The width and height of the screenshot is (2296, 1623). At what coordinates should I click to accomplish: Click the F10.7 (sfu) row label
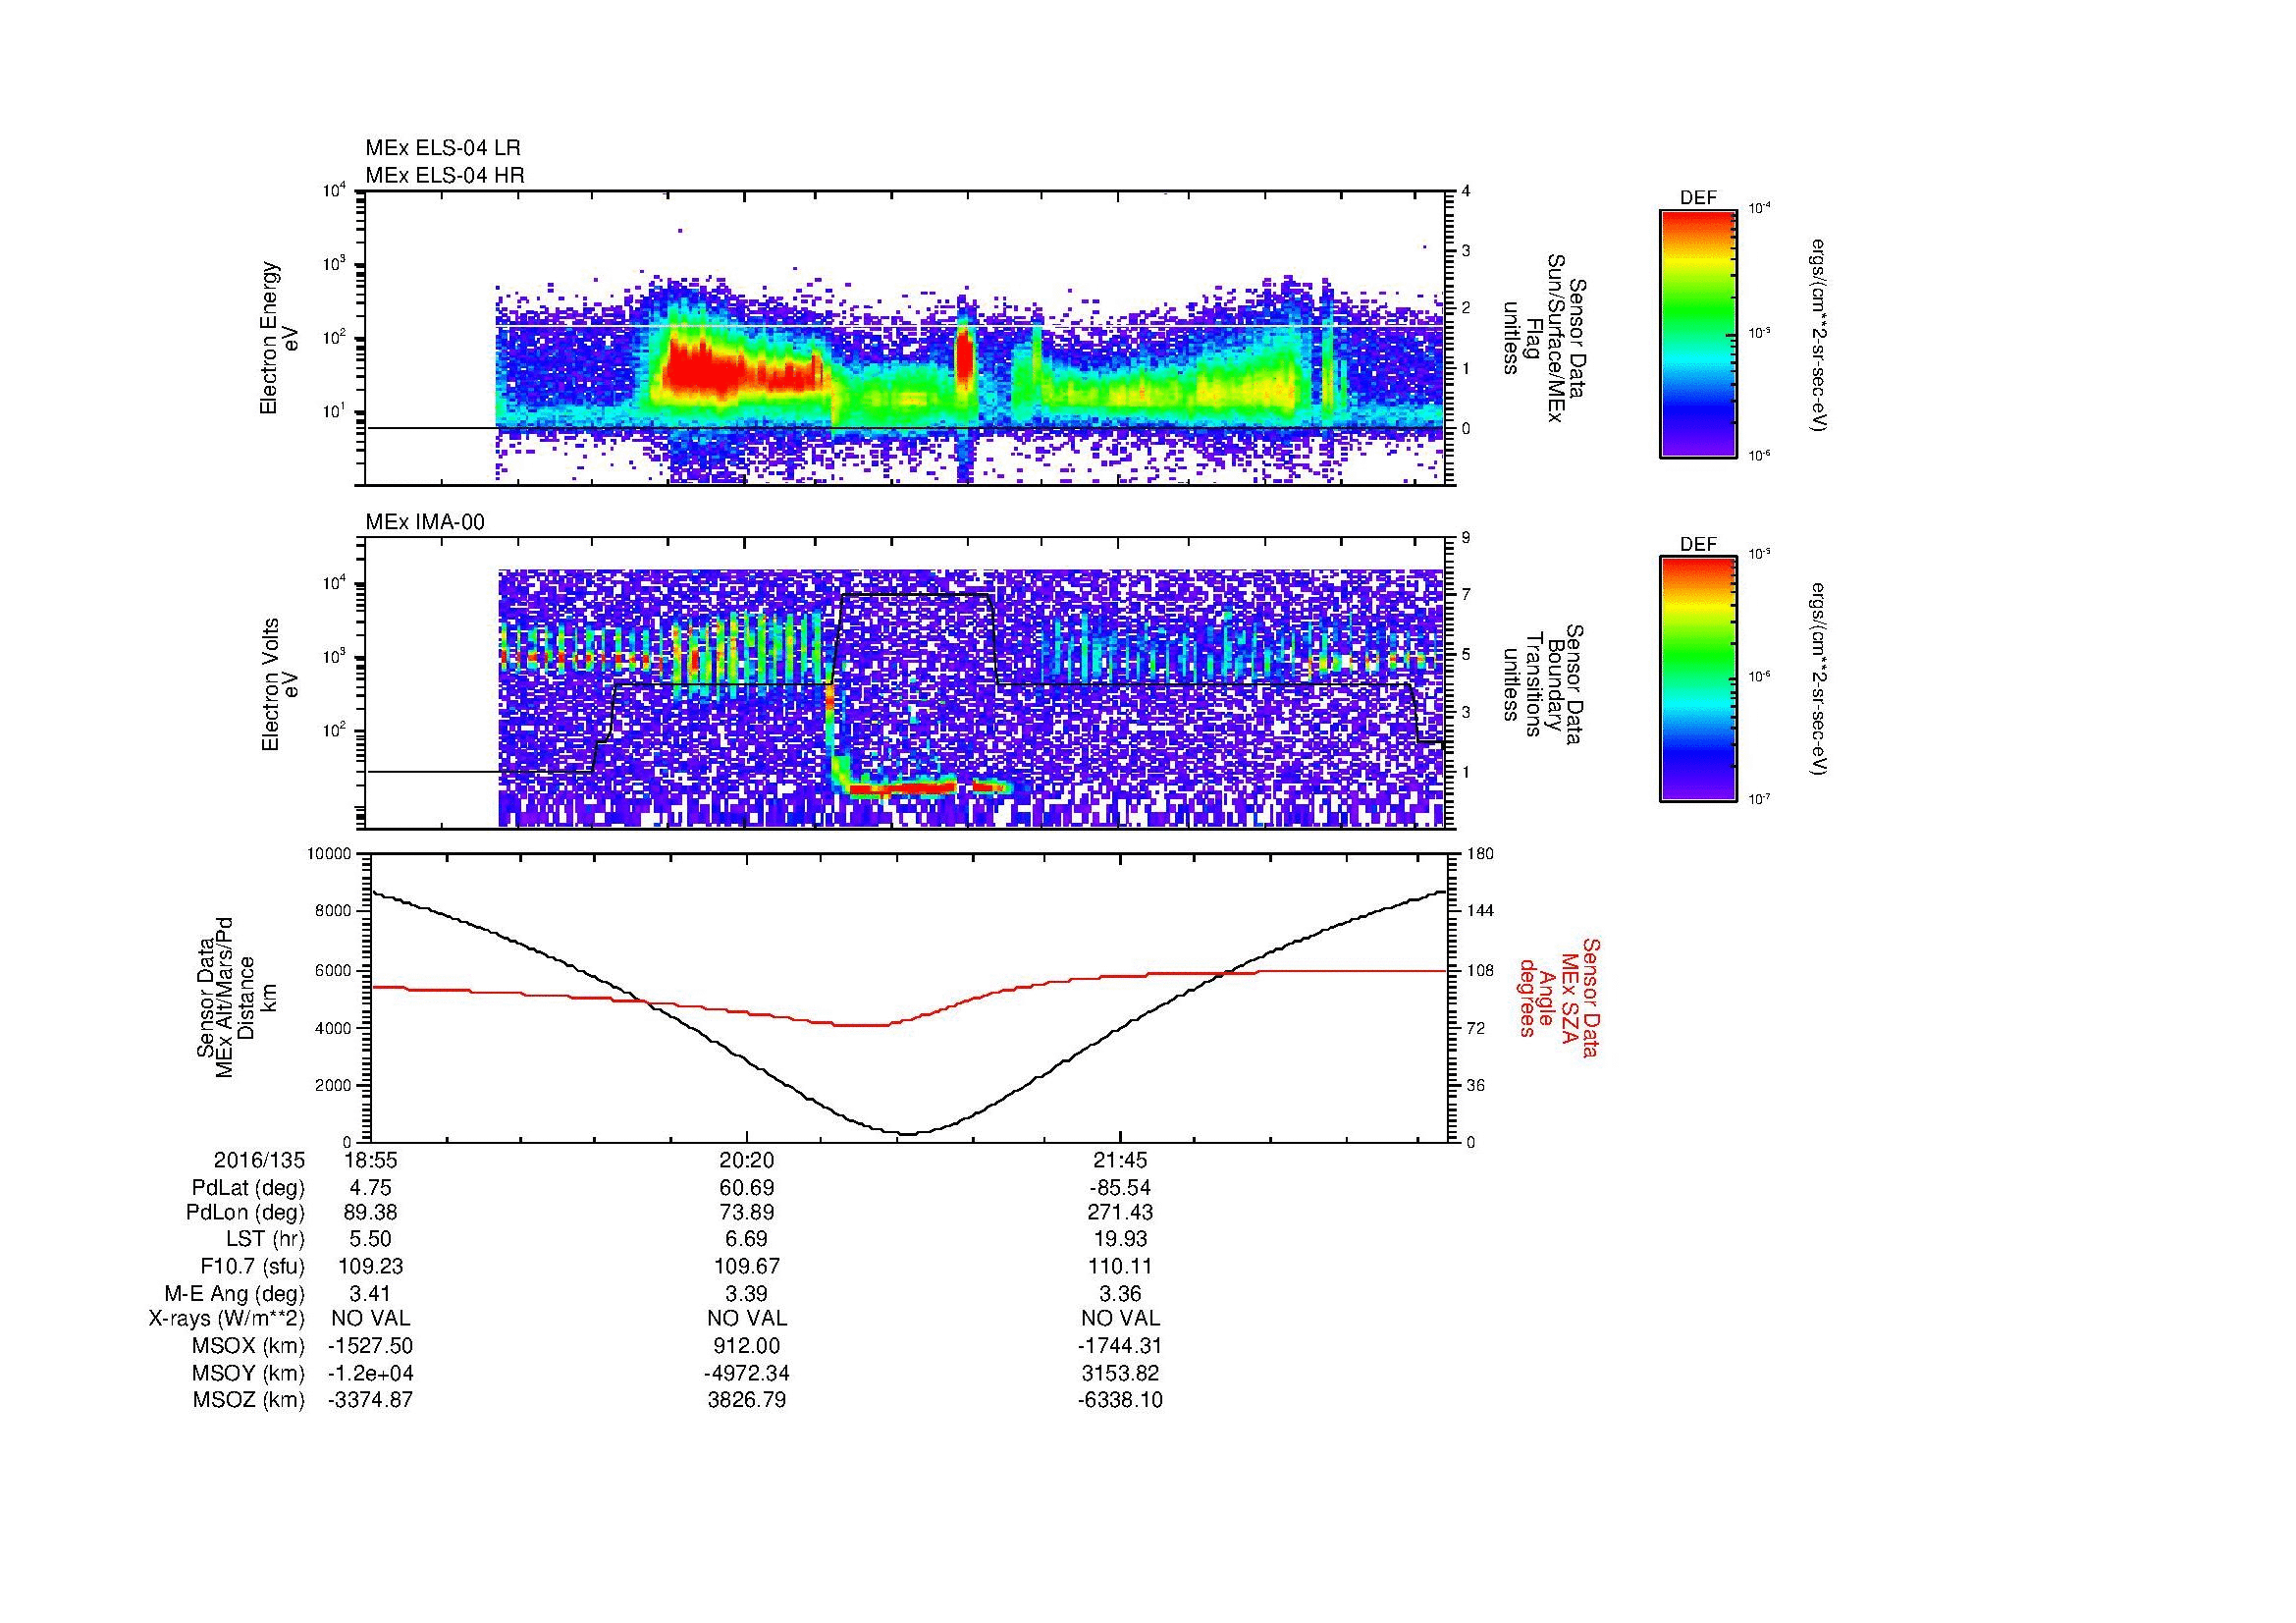click(253, 1266)
